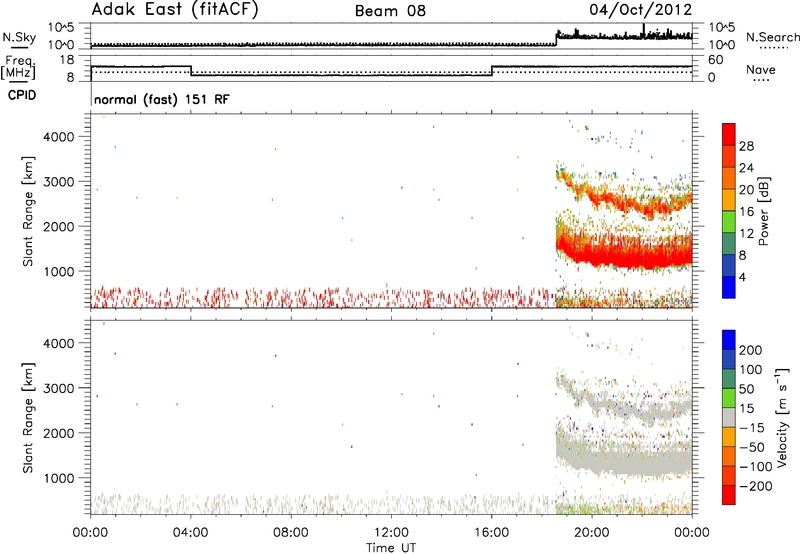Click the '16' label on the power color bar
The height and width of the screenshot is (554, 800).
pyautogui.click(x=746, y=212)
